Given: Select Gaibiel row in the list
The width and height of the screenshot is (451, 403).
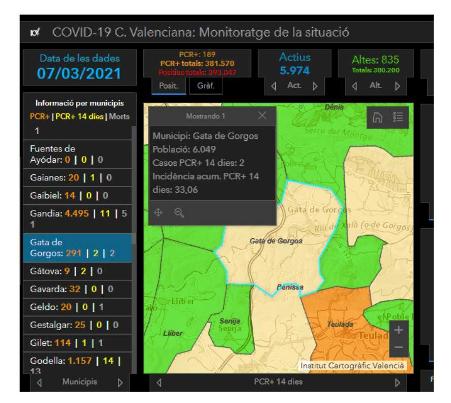Looking at the screenshot, I should (78, 196).
